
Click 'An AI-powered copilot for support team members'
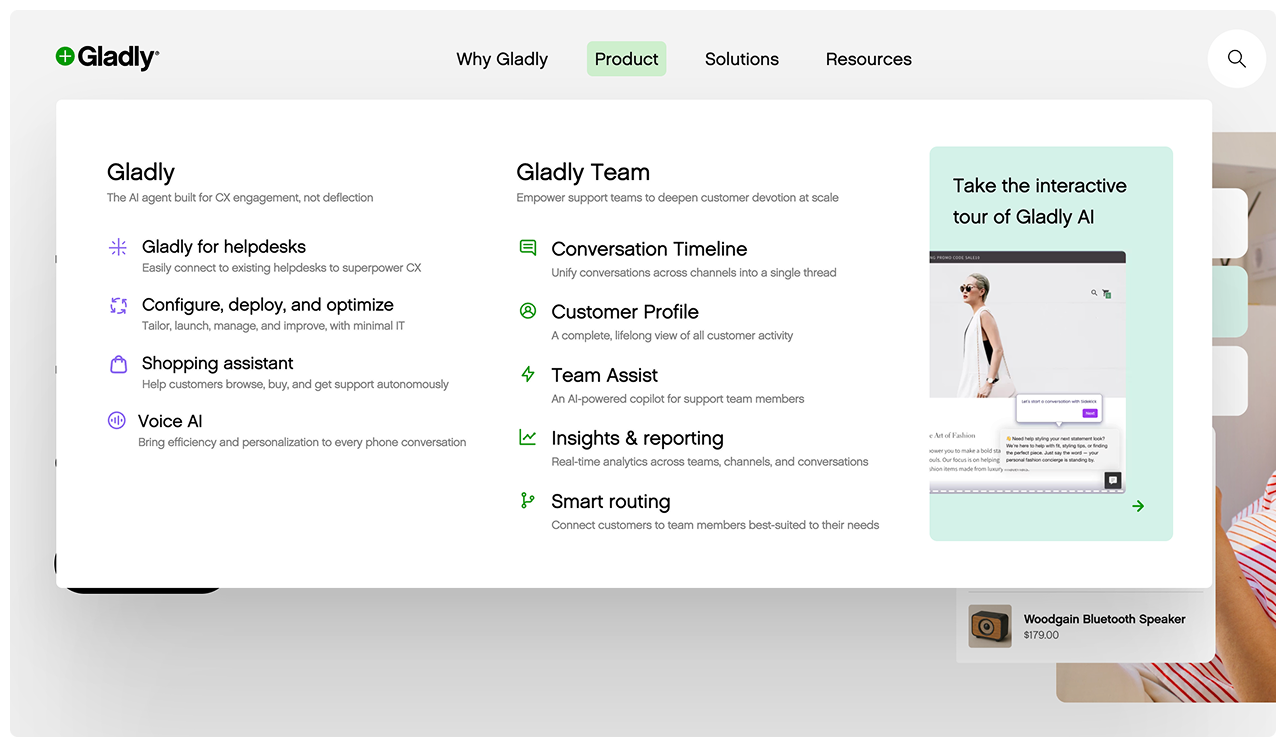pos(678,398)
